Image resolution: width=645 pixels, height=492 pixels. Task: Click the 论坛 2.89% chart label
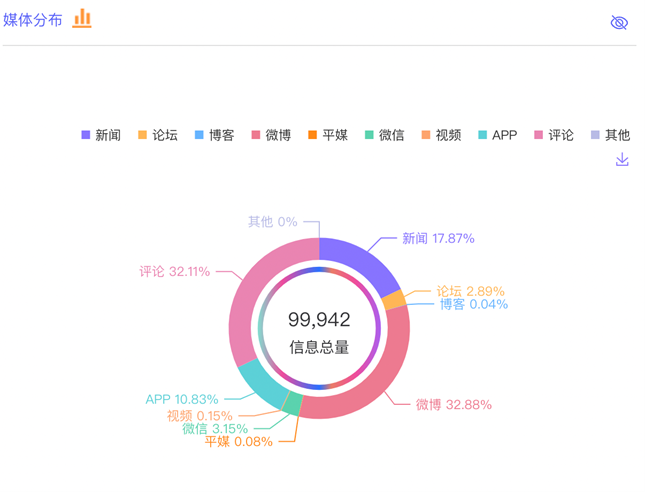(470, 291)
